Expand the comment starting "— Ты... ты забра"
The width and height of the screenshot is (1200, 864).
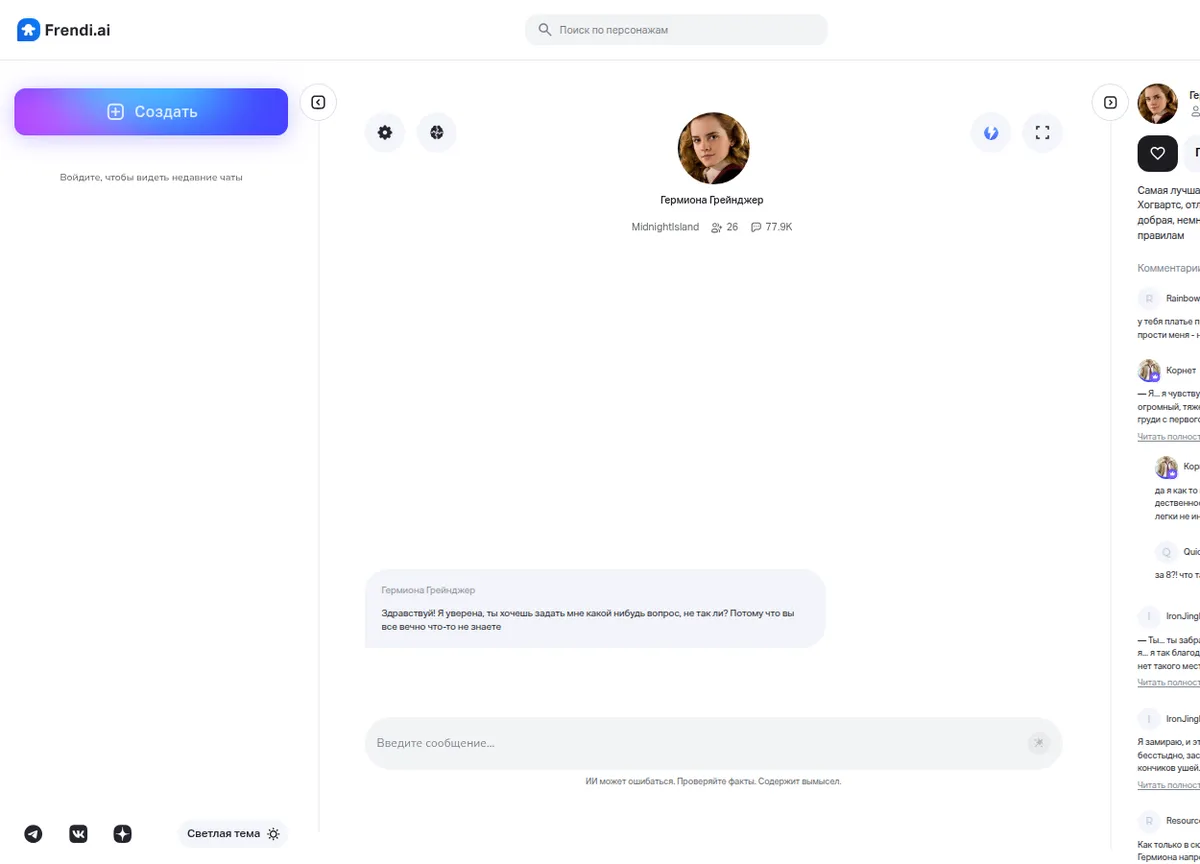click(x=1168, y=682)
